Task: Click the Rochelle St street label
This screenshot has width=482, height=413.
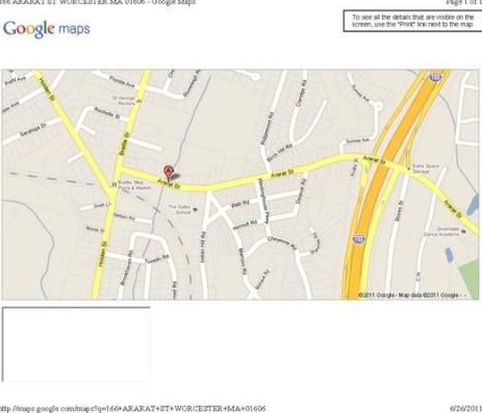Action: coord(107,113)
